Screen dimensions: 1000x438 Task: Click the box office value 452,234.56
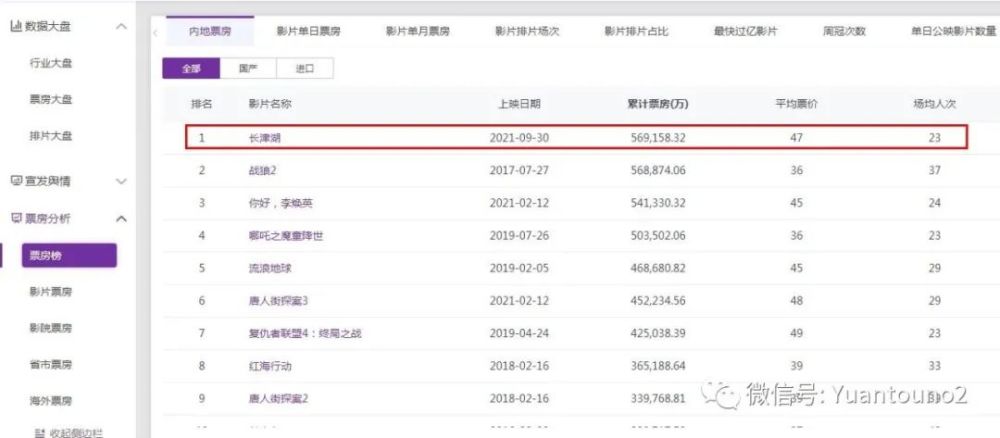[658, 300]
